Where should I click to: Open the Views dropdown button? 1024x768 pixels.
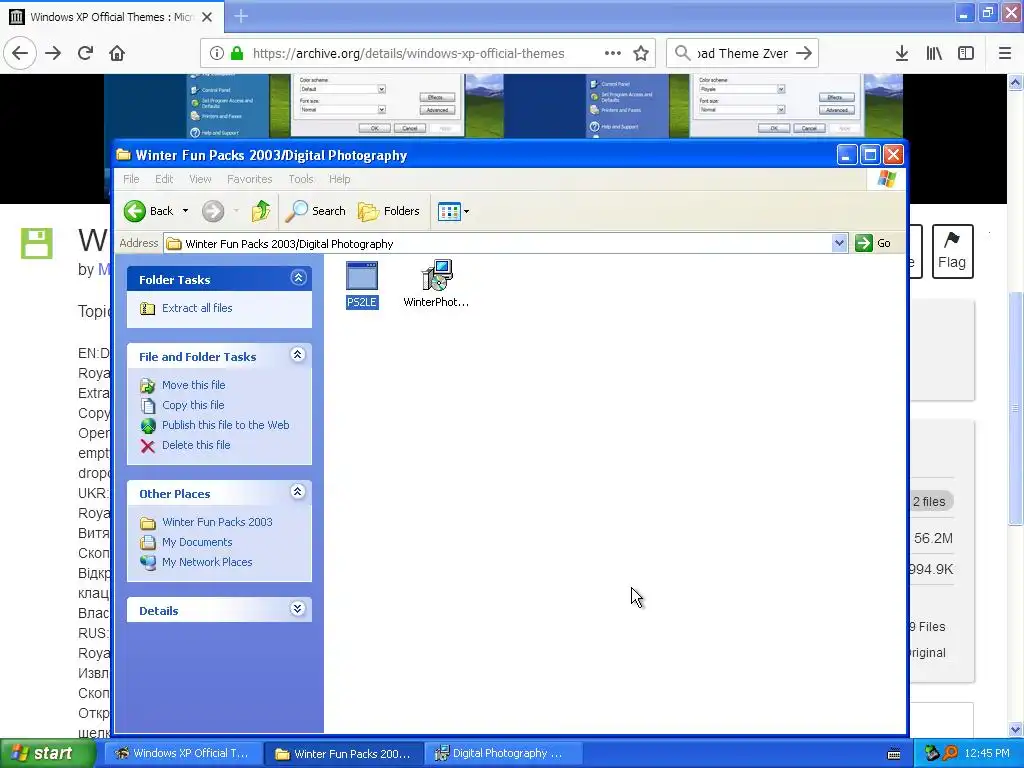tap(453, 211)
